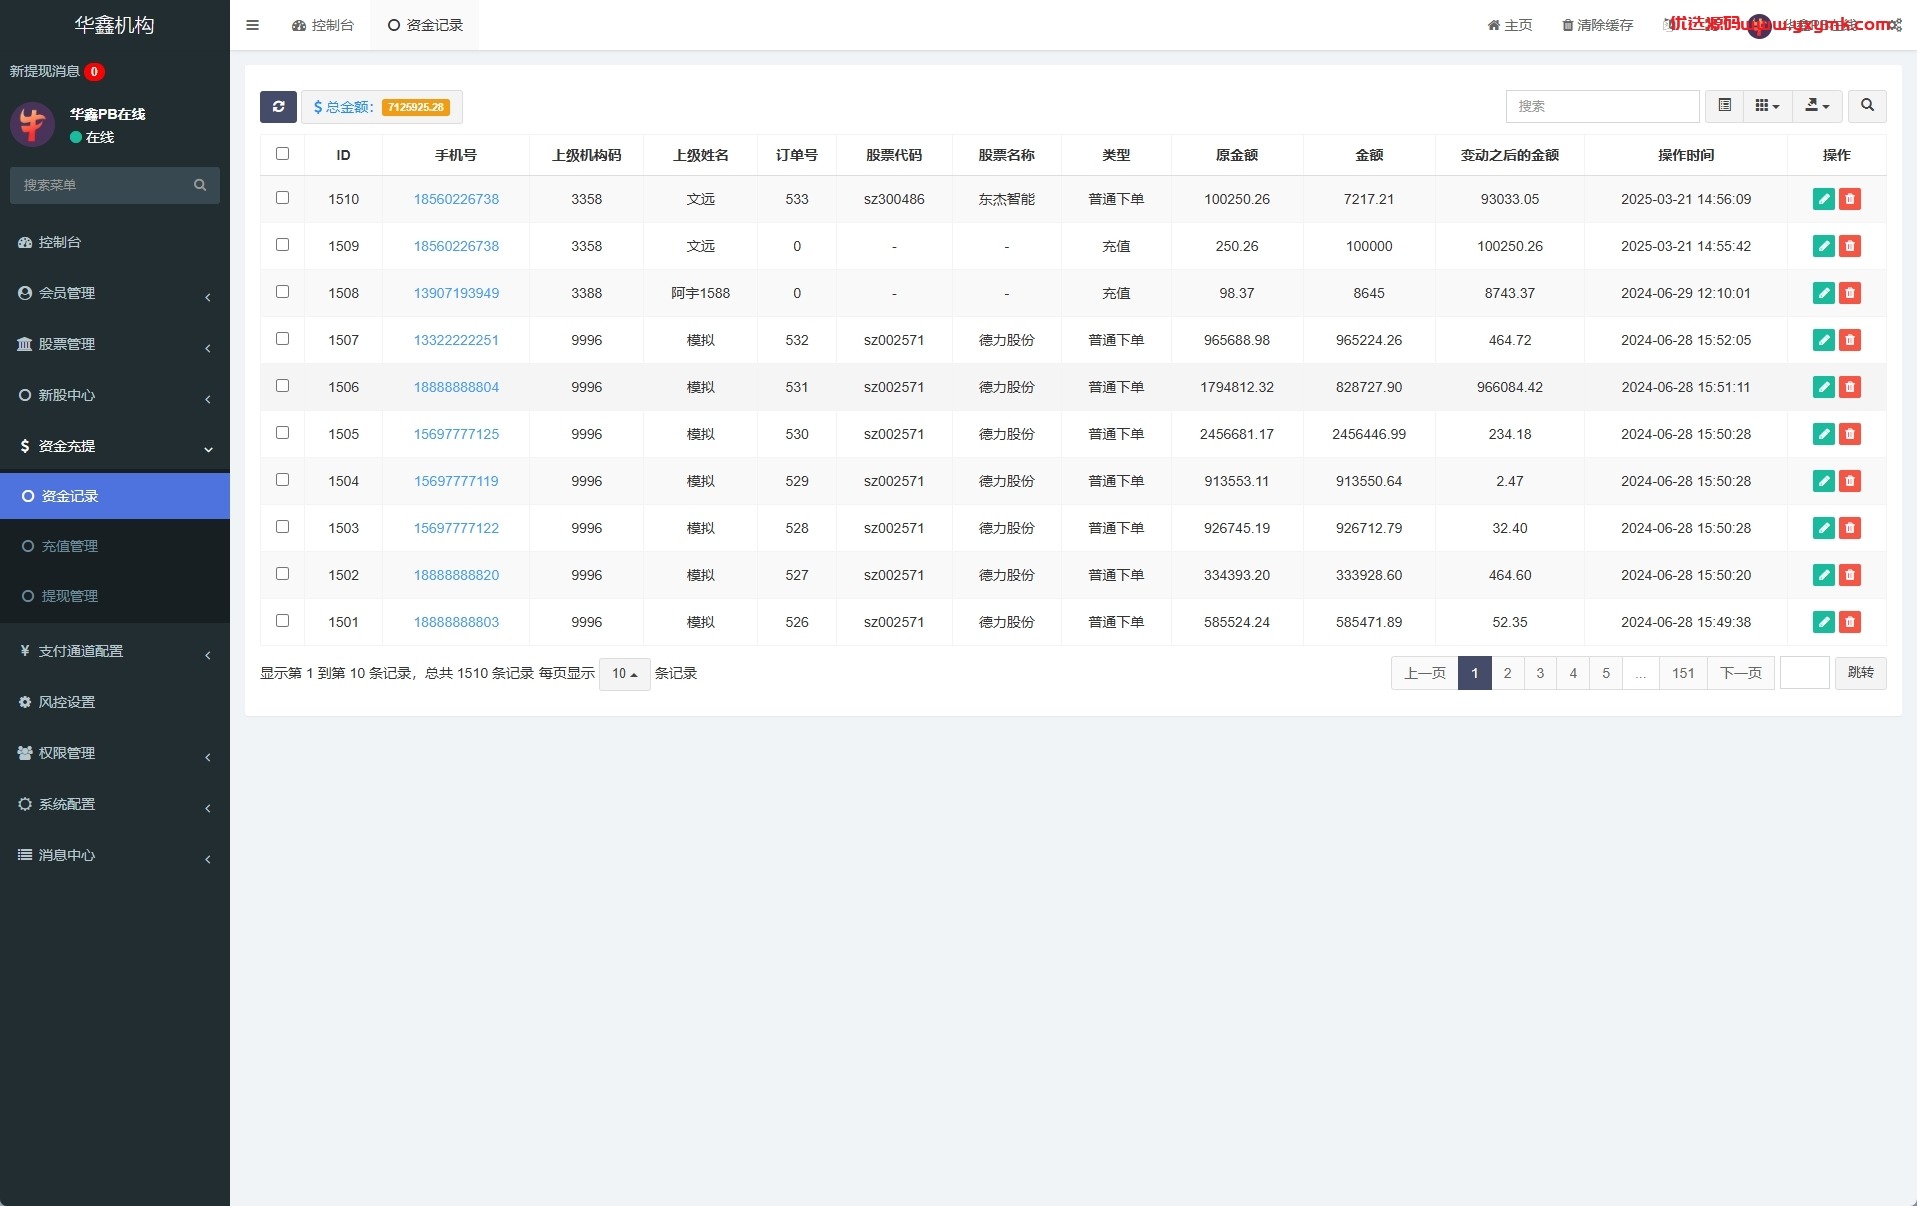
Task: Check the row 1503 checkbox
Action: [x=282, y=527]
